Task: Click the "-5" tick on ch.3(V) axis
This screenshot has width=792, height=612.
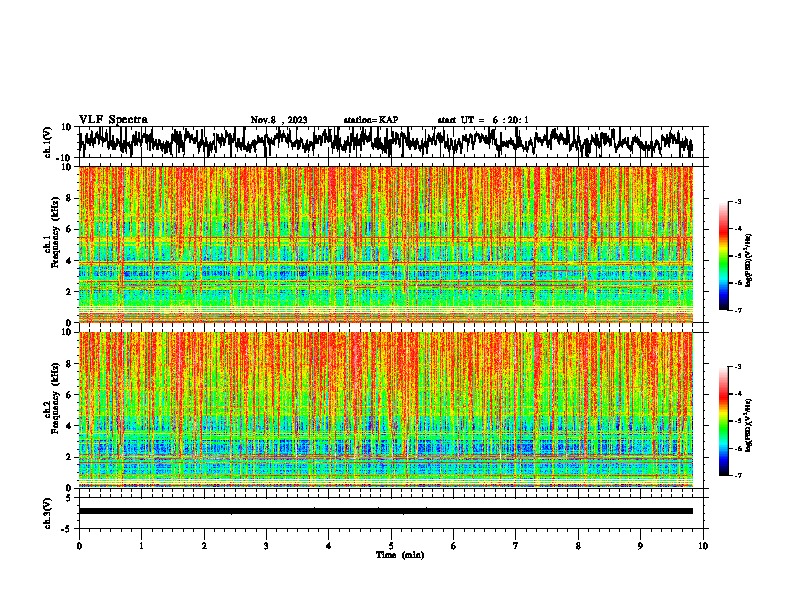Action: click(x=68, y=529)
